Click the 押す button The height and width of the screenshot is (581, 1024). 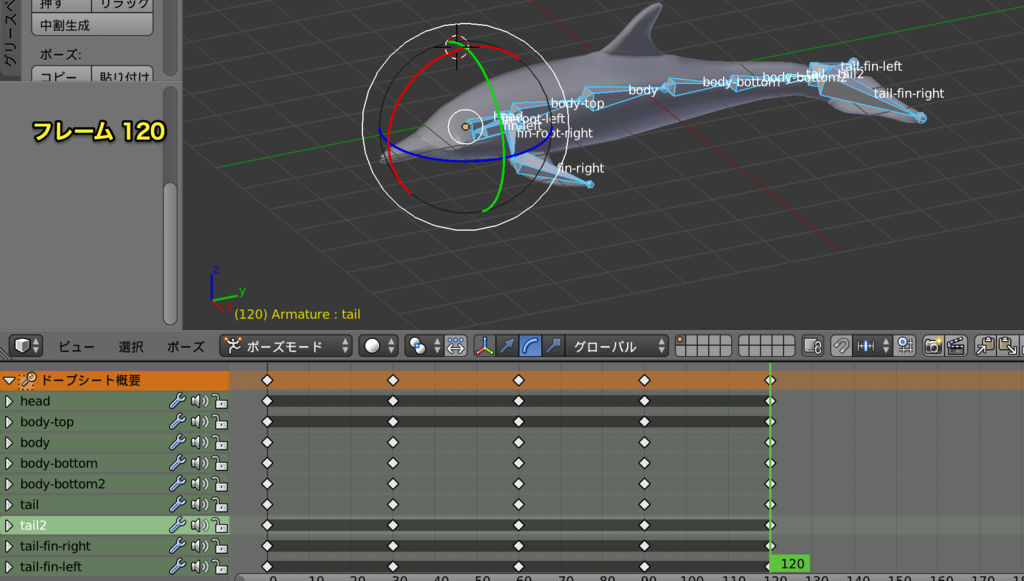click(x=61, y=5)
